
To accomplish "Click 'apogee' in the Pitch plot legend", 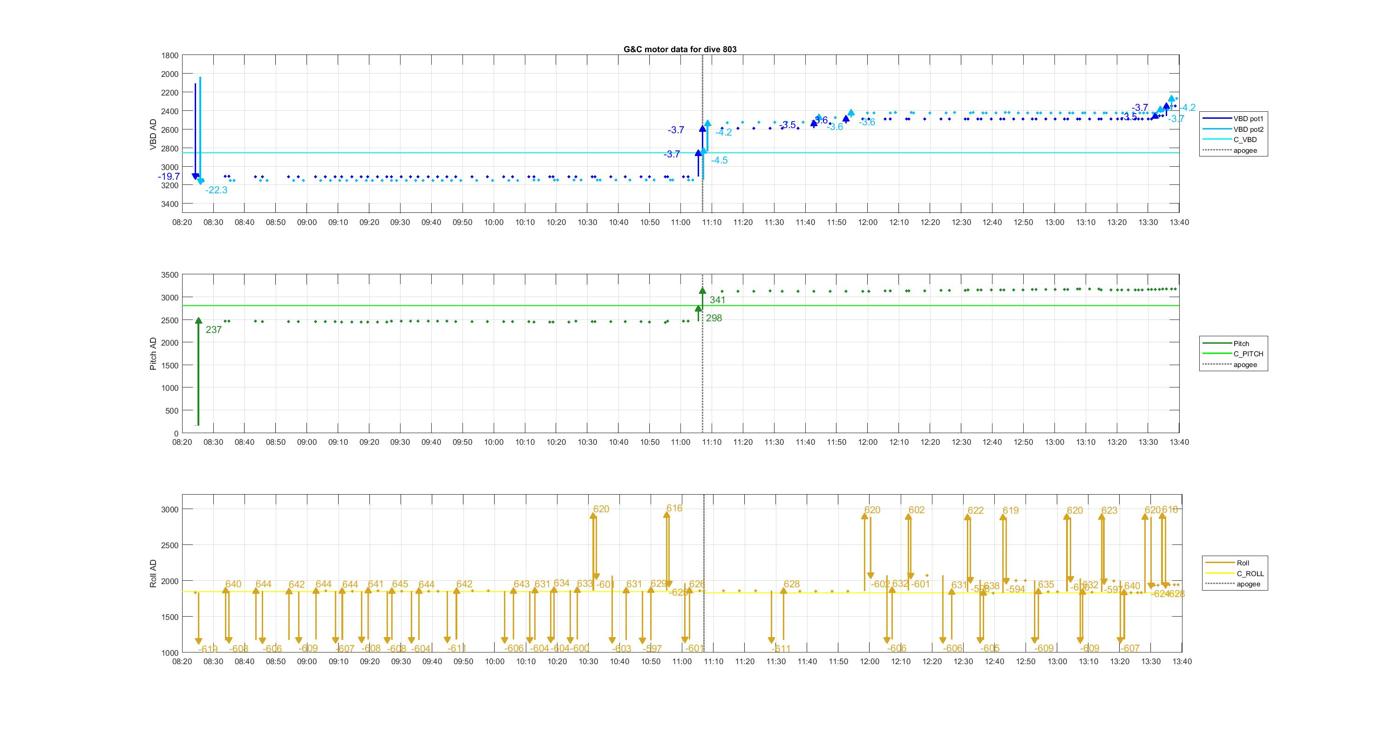I will 1245,365.
